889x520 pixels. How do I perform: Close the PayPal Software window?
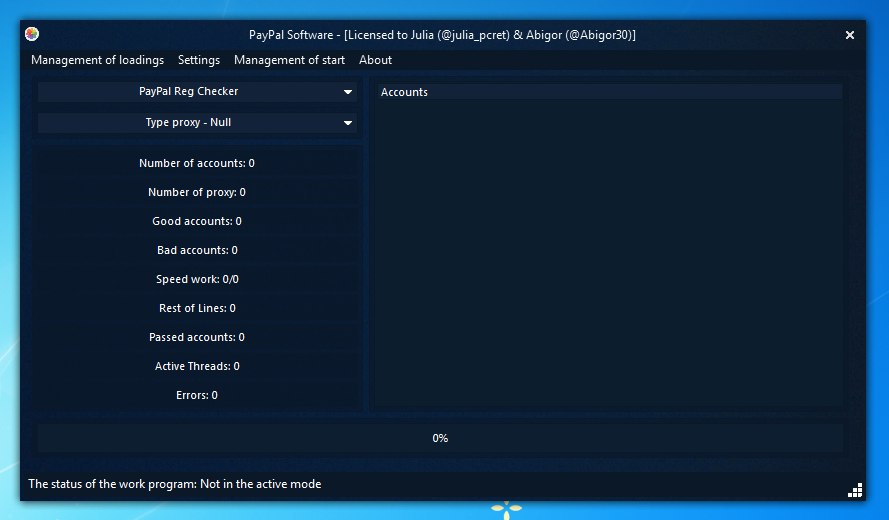pyautogui.click(x=850, y=35)
